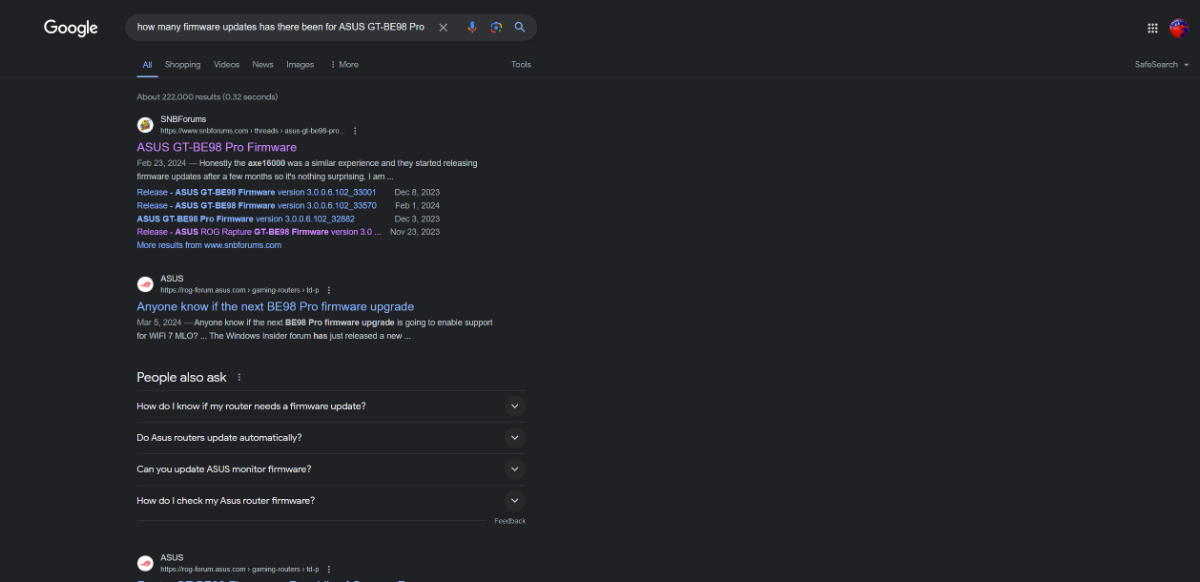Submit search with the magnifier icon
This screenshot has width=1200, height=582.
(x=520, y=27)
